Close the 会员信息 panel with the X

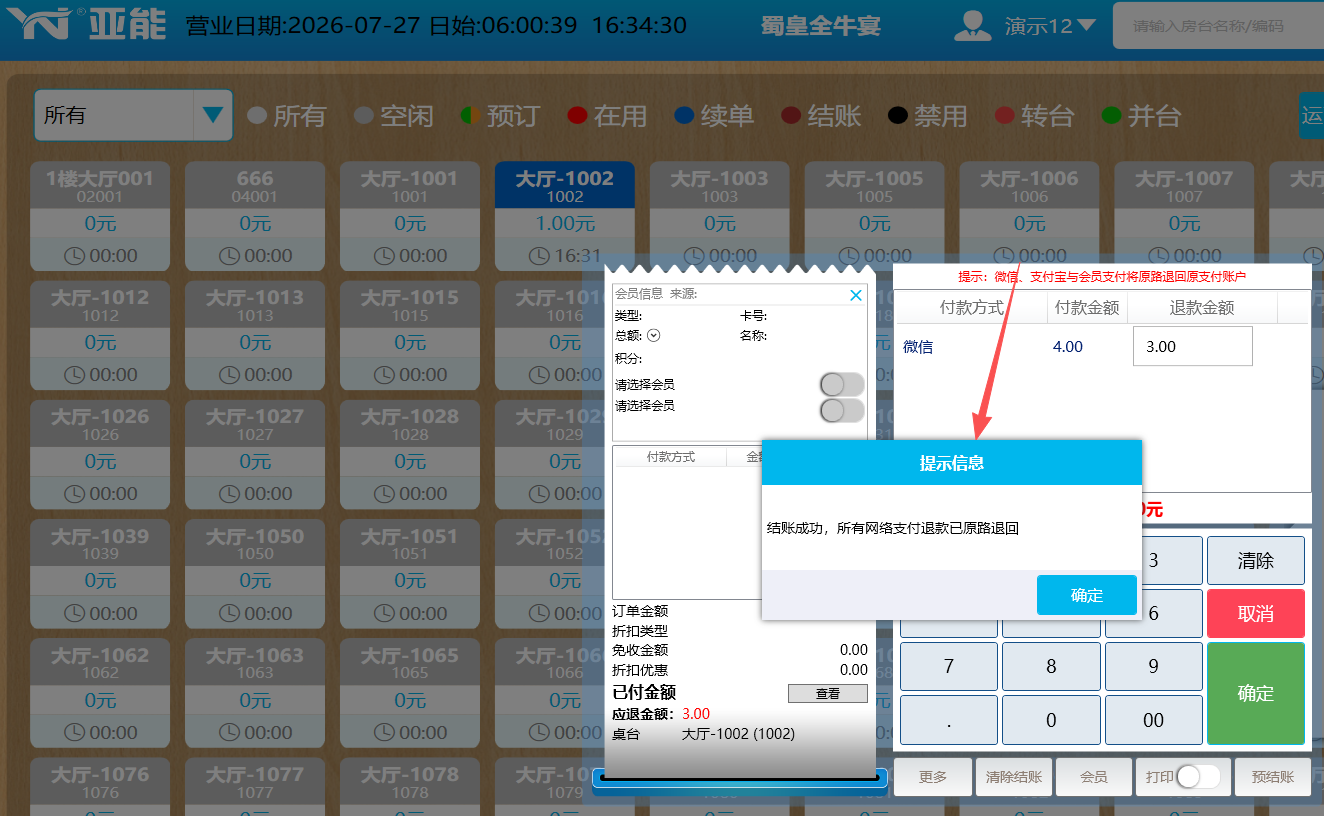click(x=855, y=295)
